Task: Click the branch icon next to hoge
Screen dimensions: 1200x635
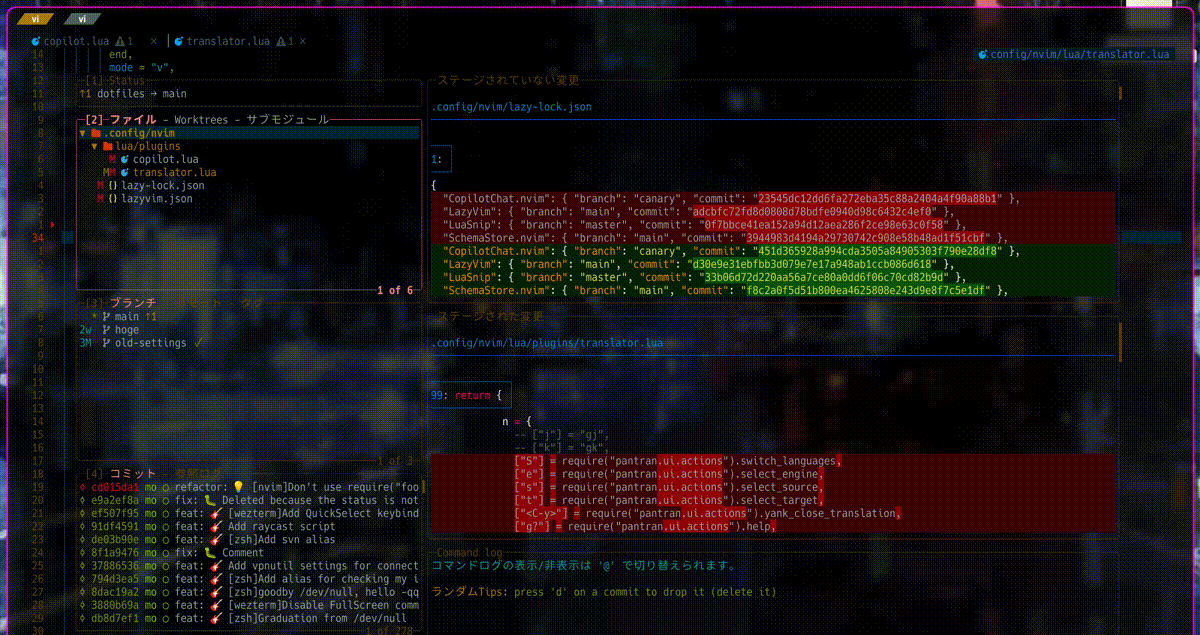Action: click(x=105, y=330)
